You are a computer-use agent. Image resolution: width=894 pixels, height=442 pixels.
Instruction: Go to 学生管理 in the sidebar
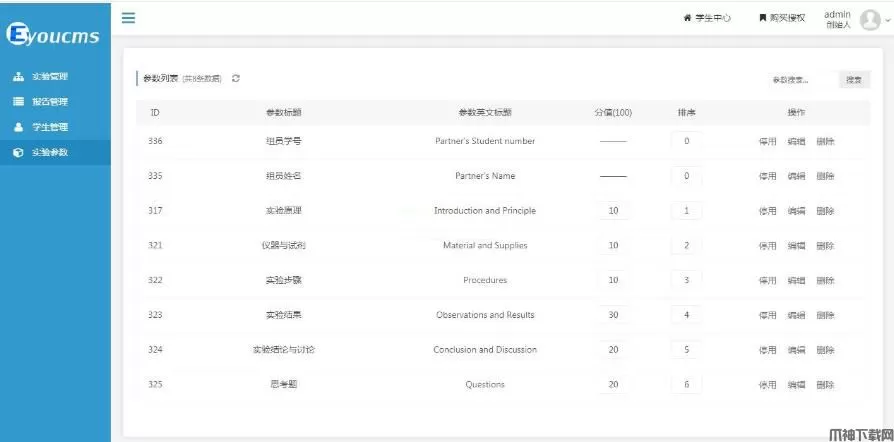pos(49,127)
